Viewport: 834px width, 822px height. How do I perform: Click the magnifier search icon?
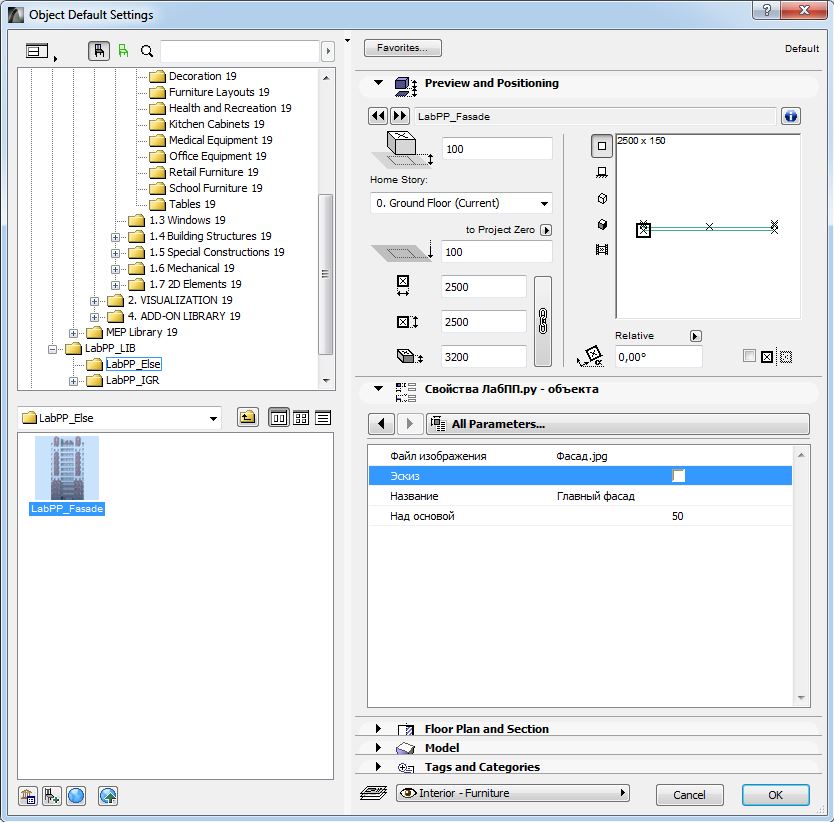pyautogui.click(x=147, y=51)
